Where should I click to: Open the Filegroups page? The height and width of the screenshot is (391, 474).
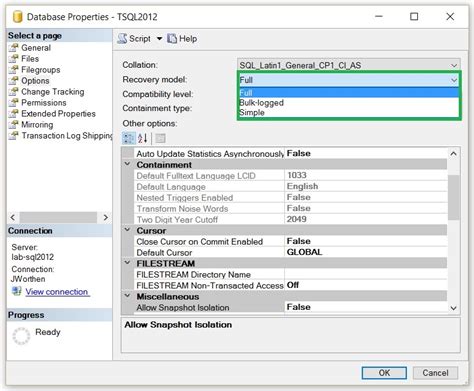click(x=41, y=70)
